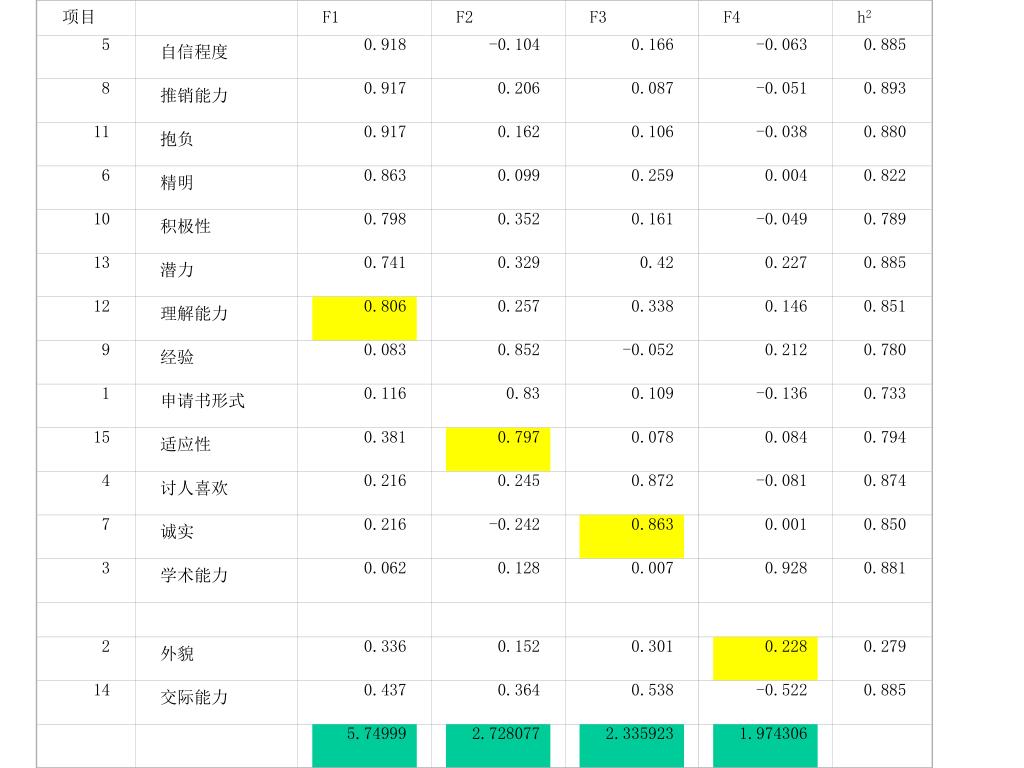Select the 精明 cell
This screenshot has width=1024, height=768.
coord(216,188)
